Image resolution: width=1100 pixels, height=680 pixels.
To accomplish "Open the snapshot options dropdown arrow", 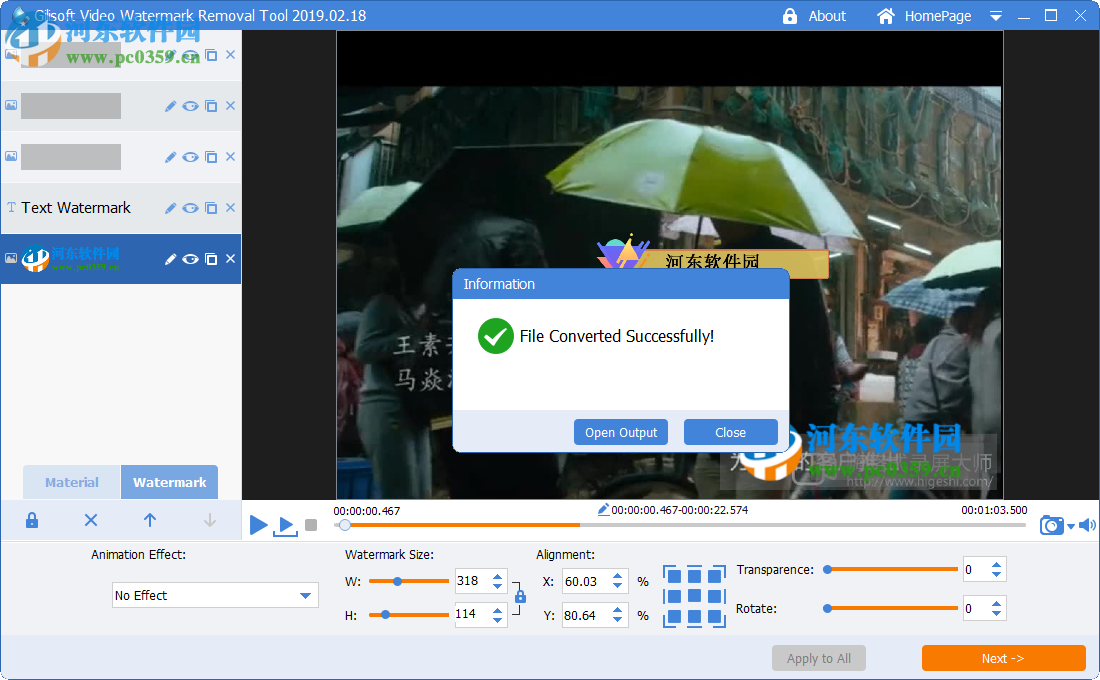I will pyautogui.click(x=1069, y=528).
